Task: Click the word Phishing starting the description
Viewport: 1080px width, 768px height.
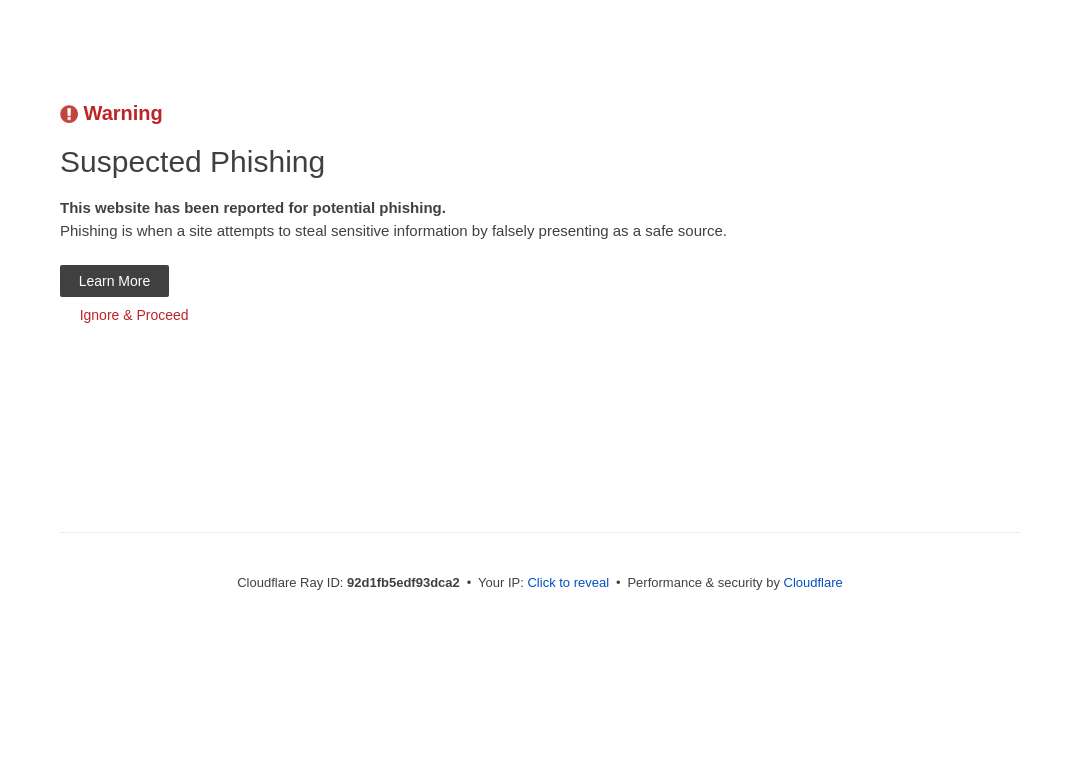Action: tap(89, 231)
